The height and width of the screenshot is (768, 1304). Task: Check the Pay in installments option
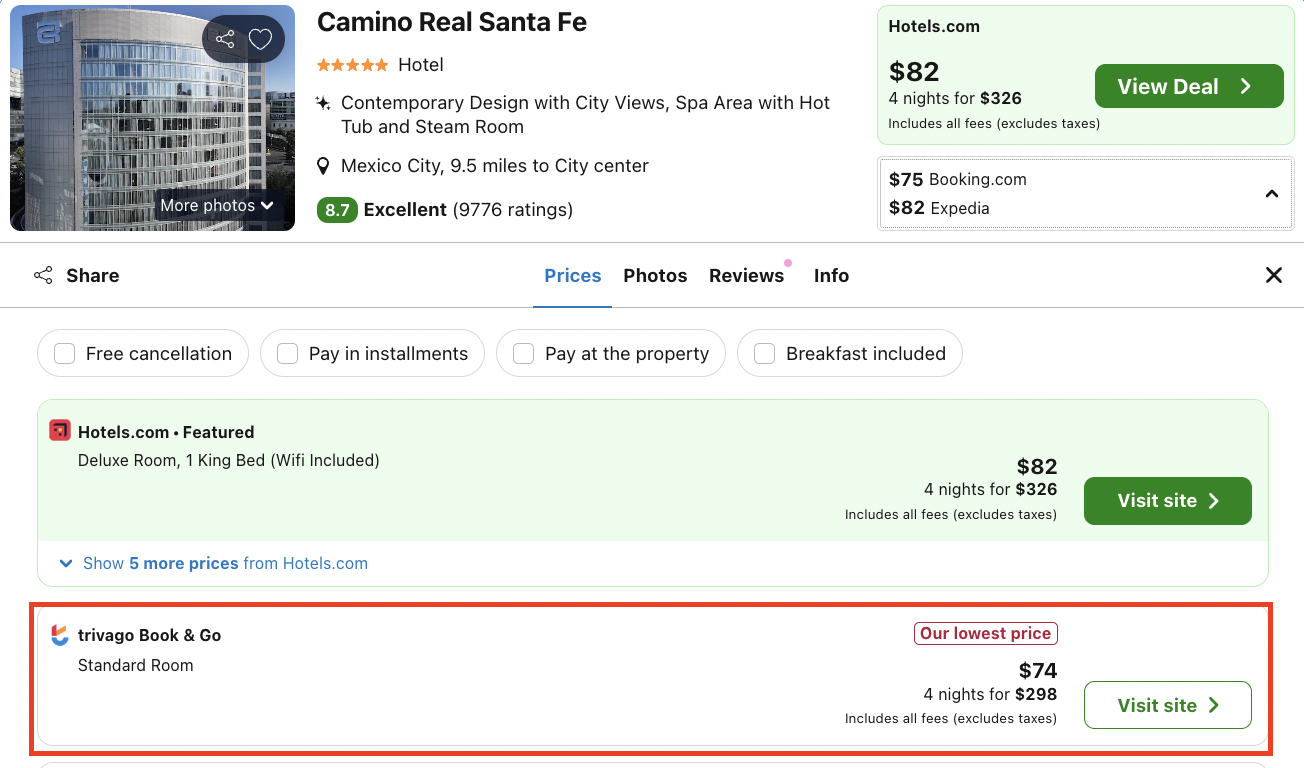[x=288, y=354]
